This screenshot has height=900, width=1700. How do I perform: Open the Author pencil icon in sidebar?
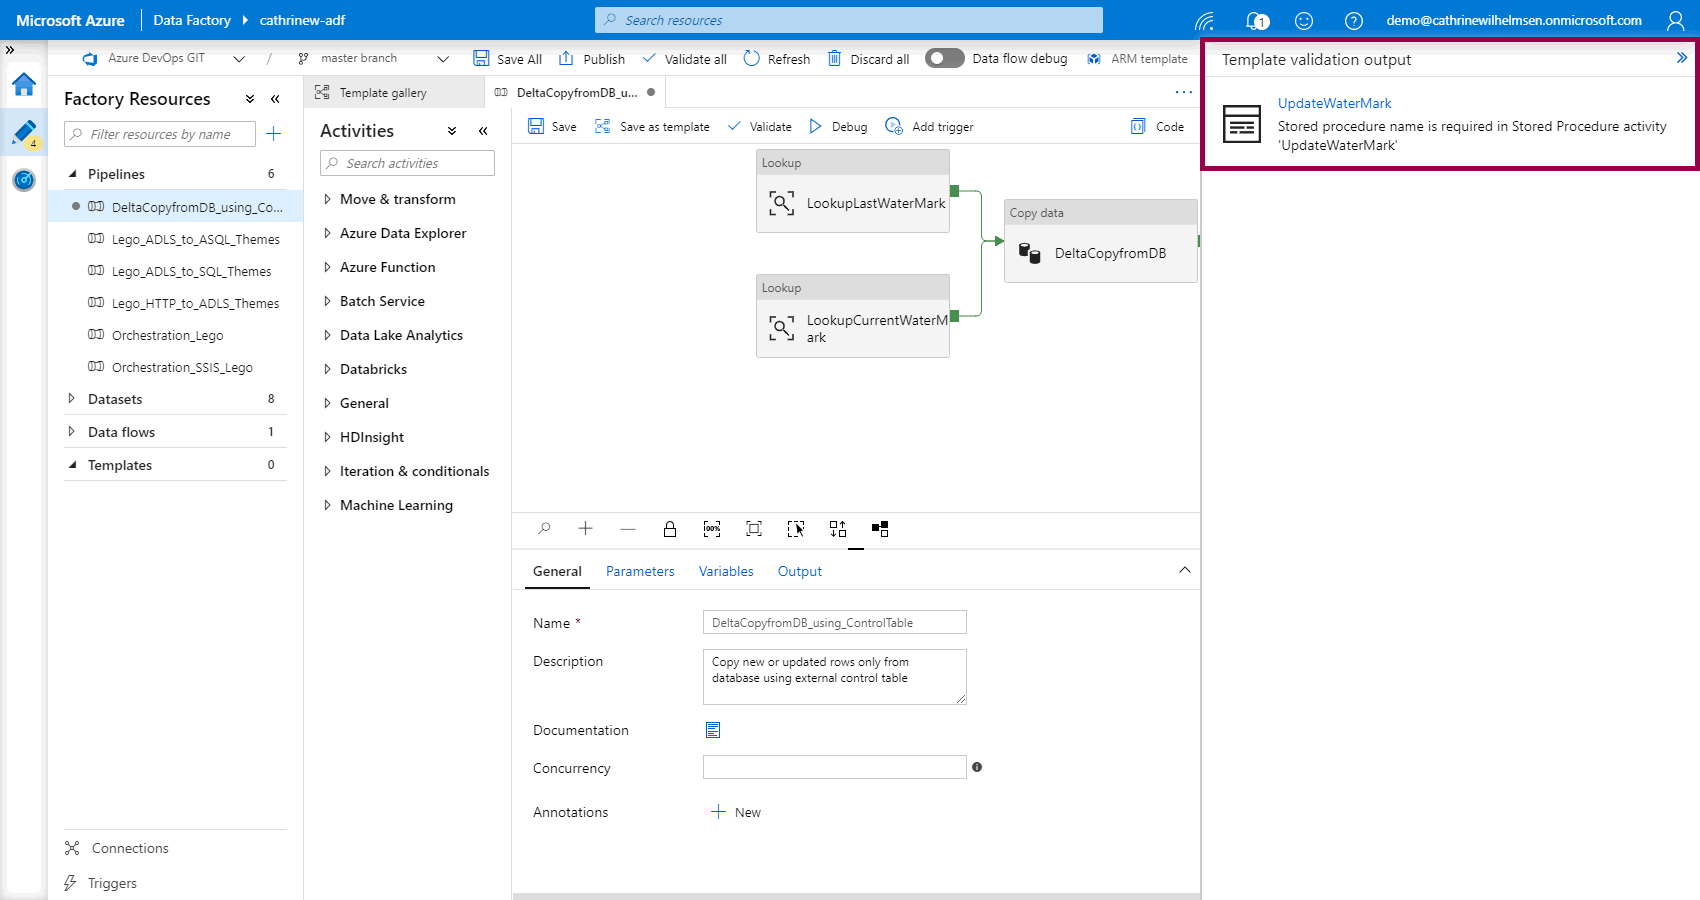pyautogui.click(x=24, y=132)
